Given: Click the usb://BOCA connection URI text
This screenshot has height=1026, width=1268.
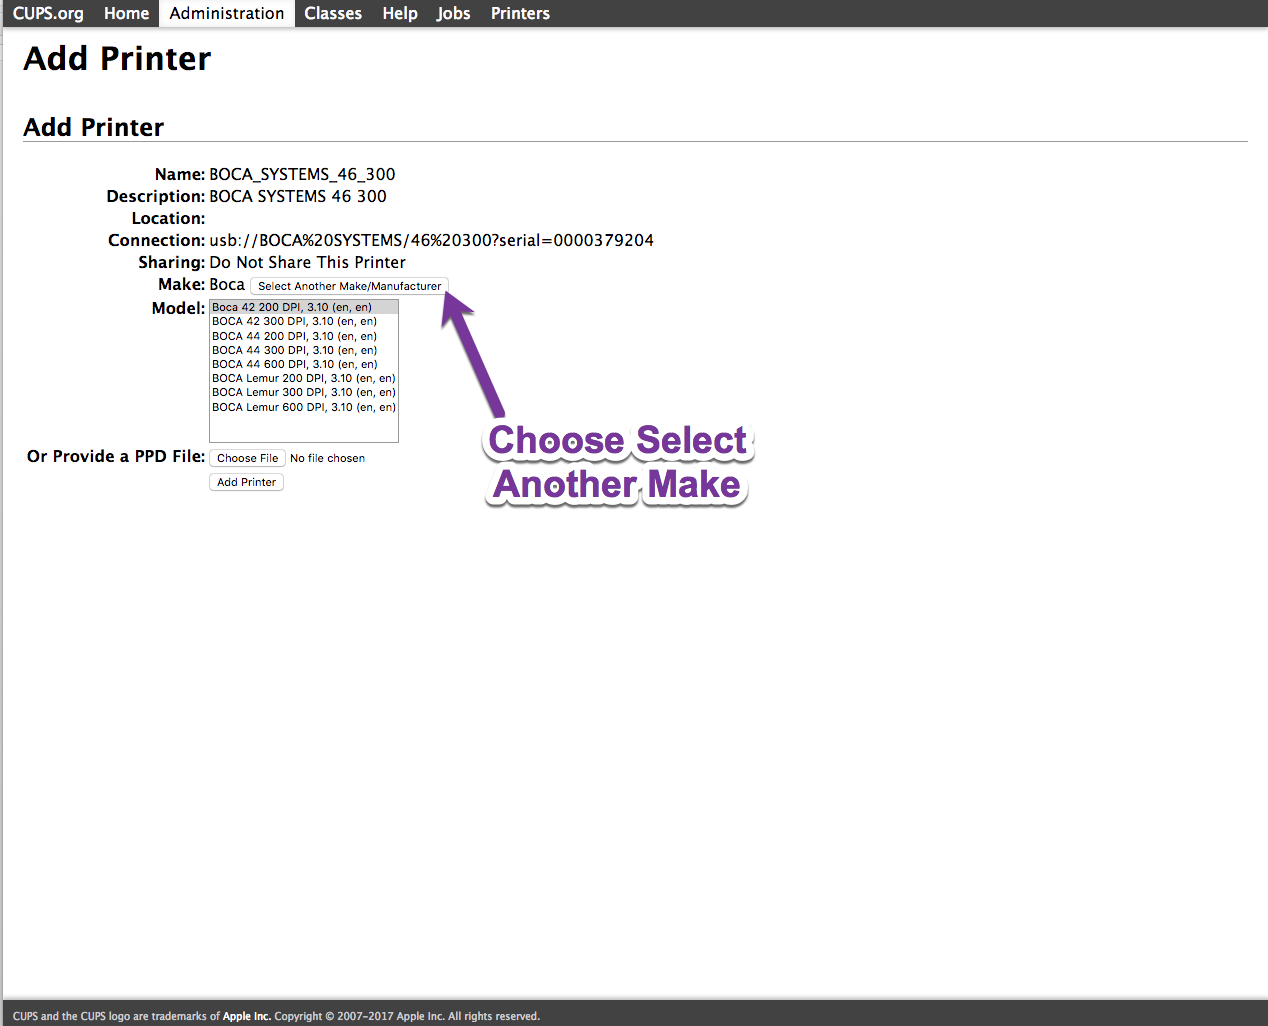Looking at the screenshot, I should (x=431, y=240).
